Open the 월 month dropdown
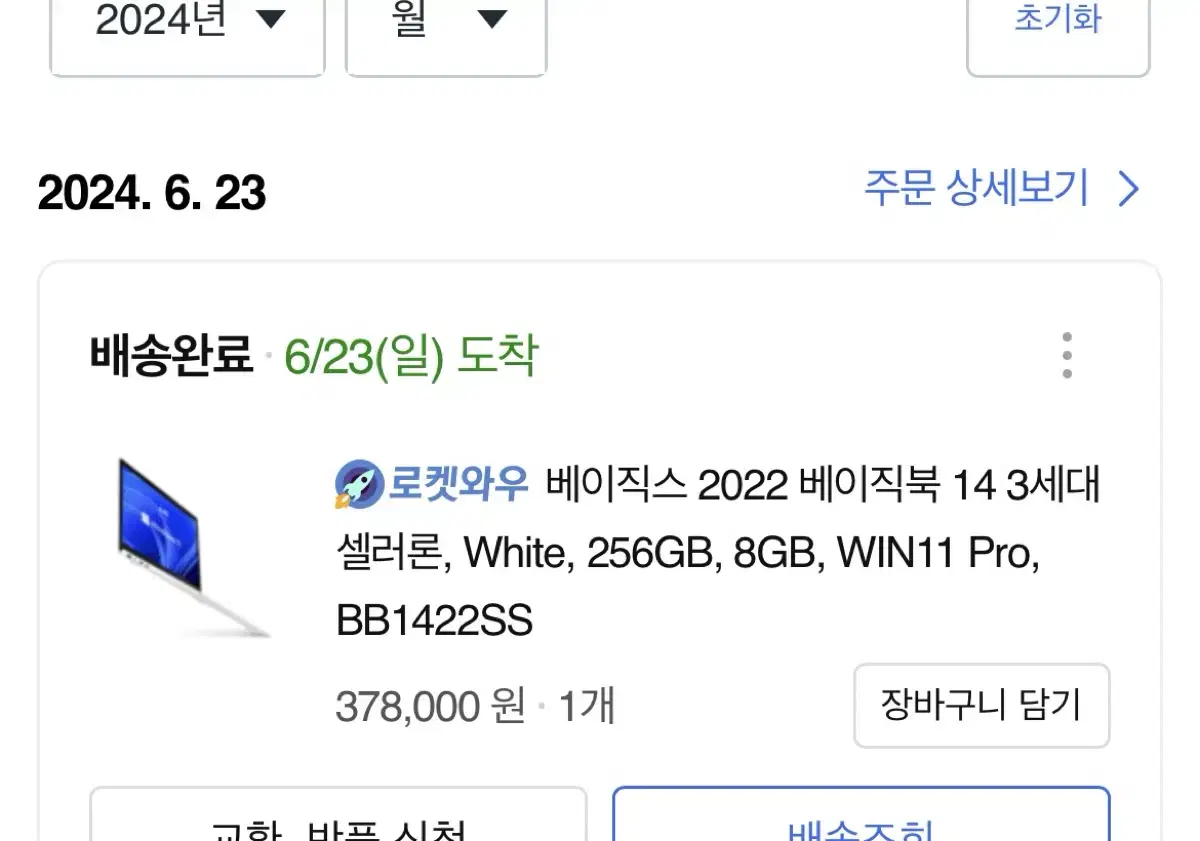 (x=446, y=30)
